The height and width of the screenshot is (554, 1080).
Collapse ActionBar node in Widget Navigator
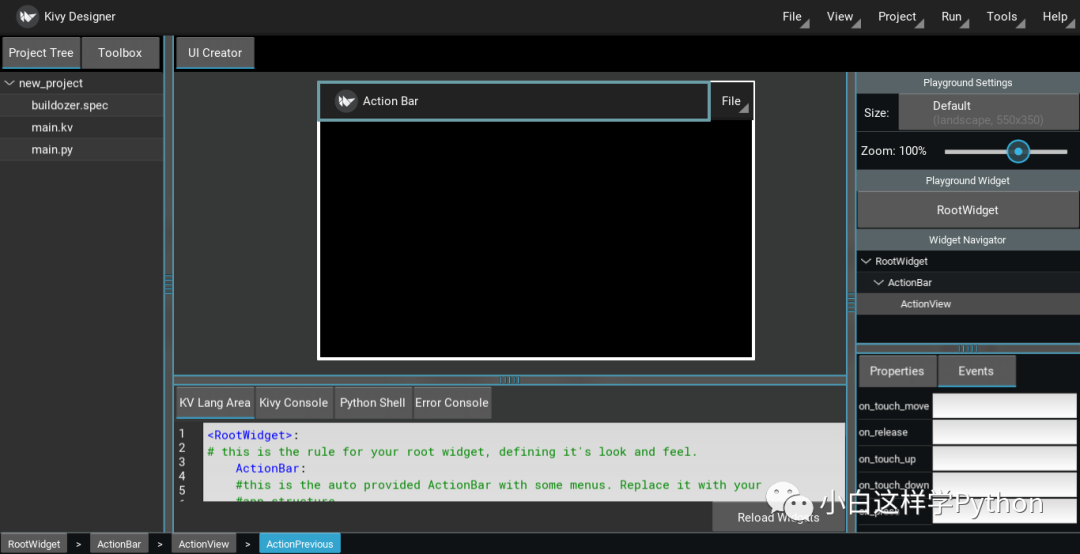878,283
